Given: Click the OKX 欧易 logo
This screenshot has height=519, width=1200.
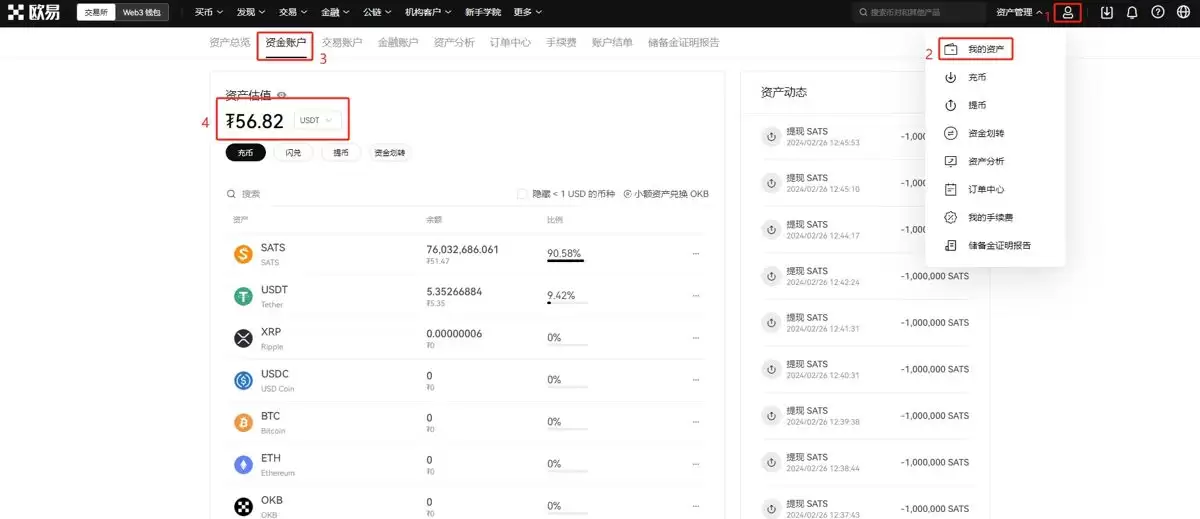Looking at the screenshot, I should pos(33,13).
